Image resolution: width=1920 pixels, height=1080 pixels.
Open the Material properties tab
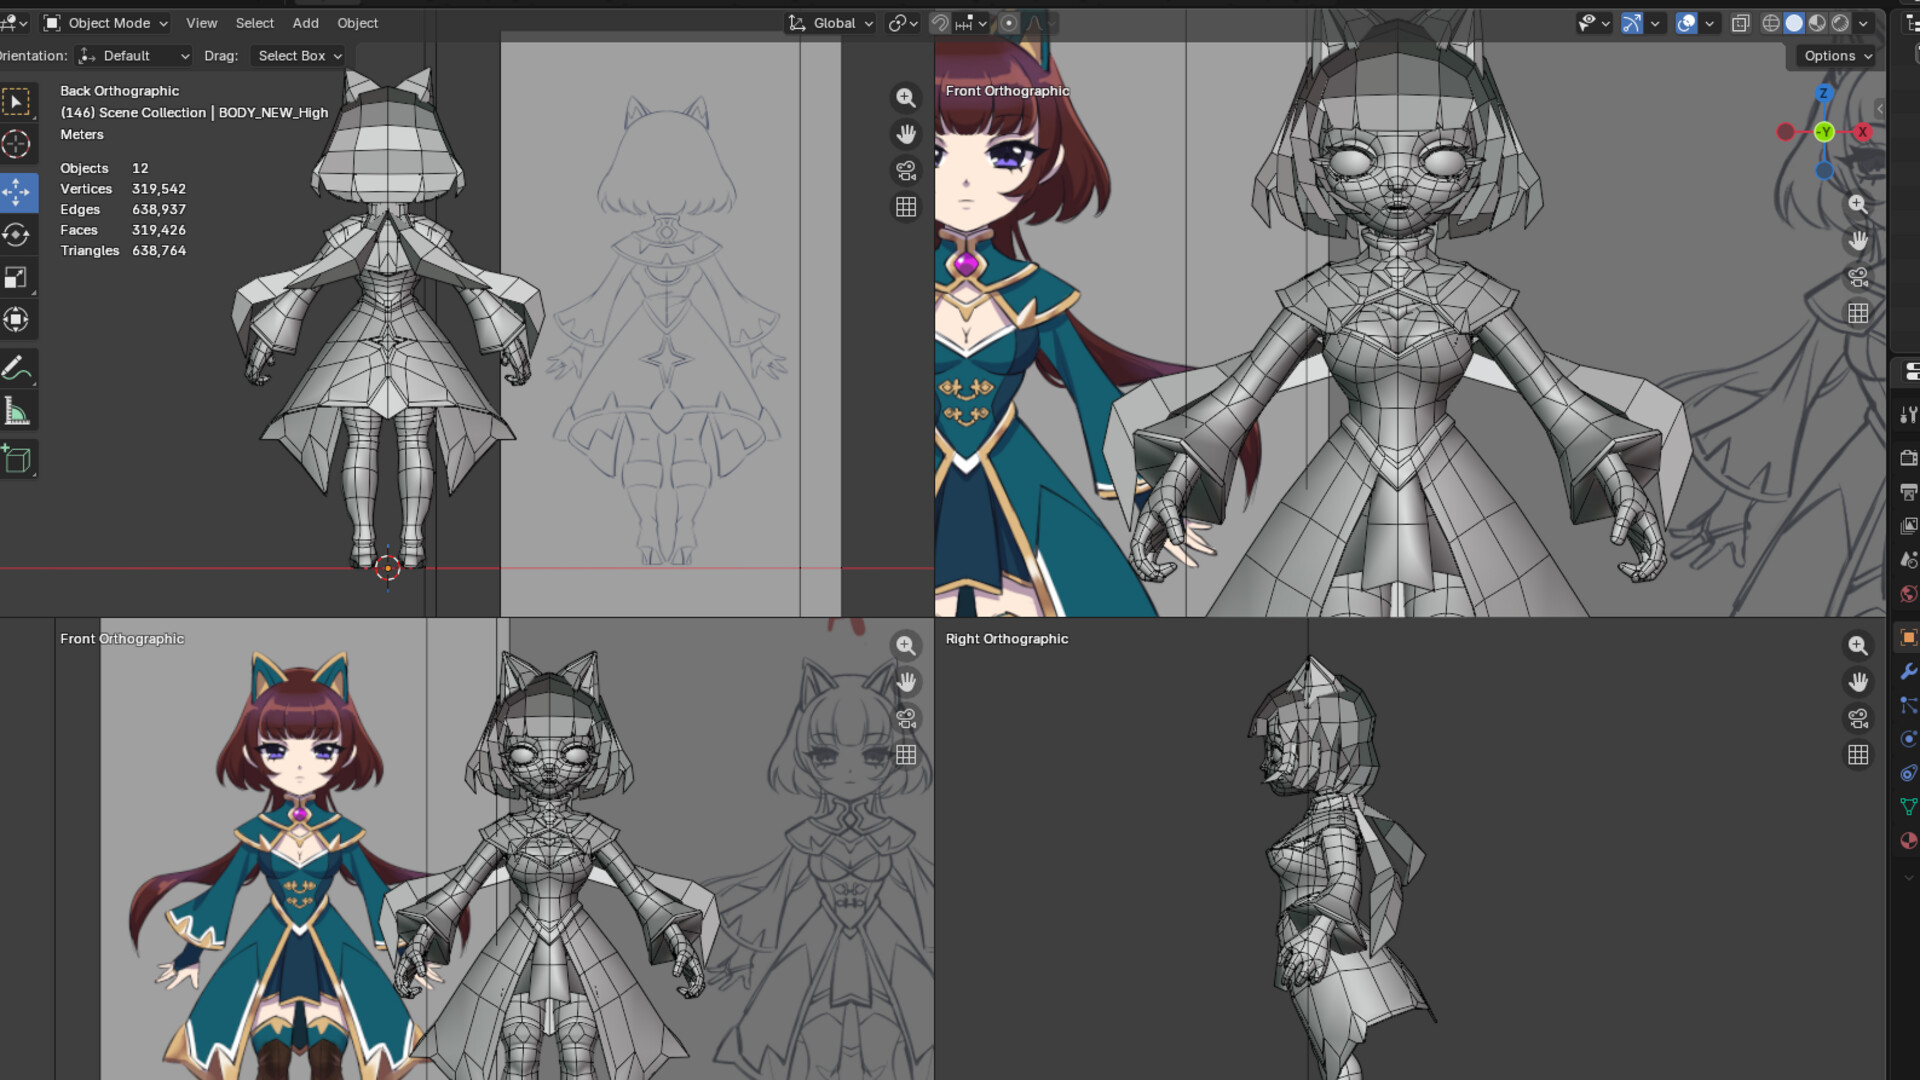[x=1908, y=841]
